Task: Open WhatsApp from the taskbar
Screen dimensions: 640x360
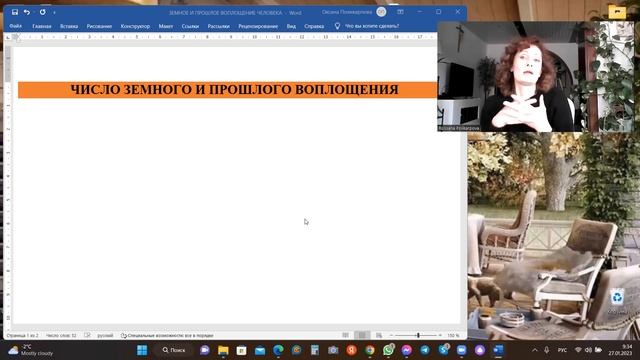Action: (x=388, y=350)
